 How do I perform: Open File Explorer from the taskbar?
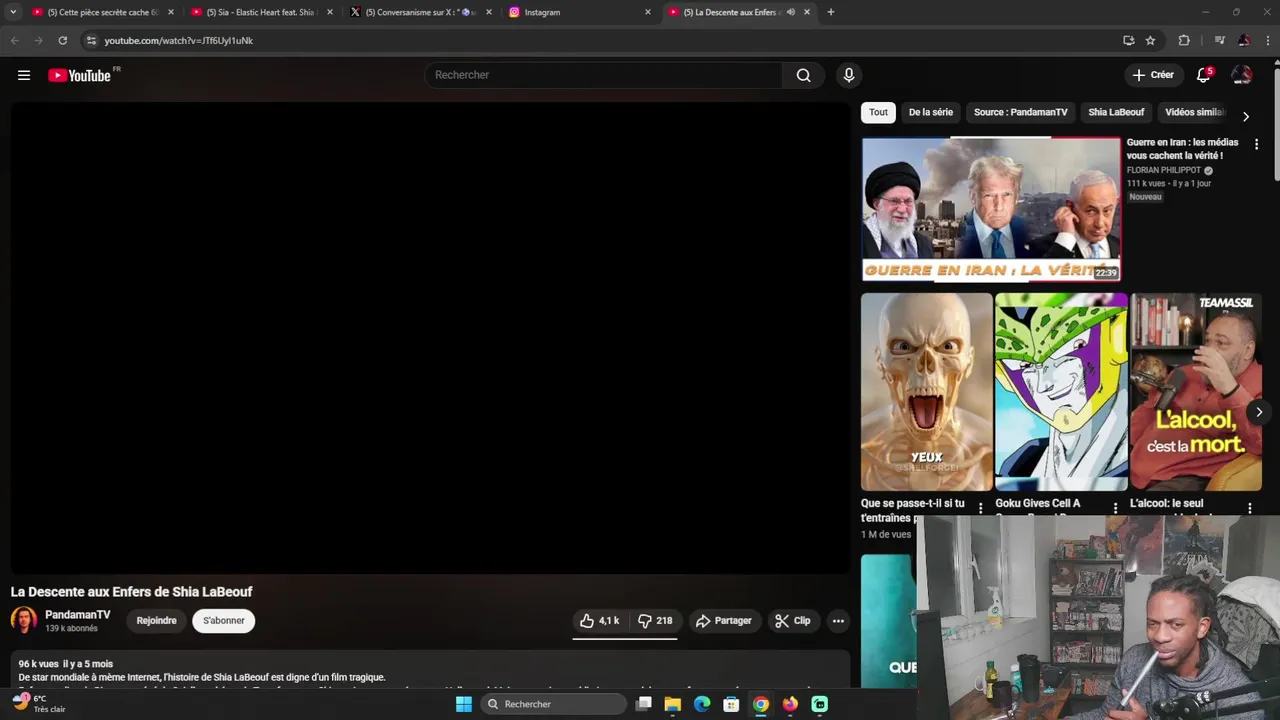tap(673, 704)
